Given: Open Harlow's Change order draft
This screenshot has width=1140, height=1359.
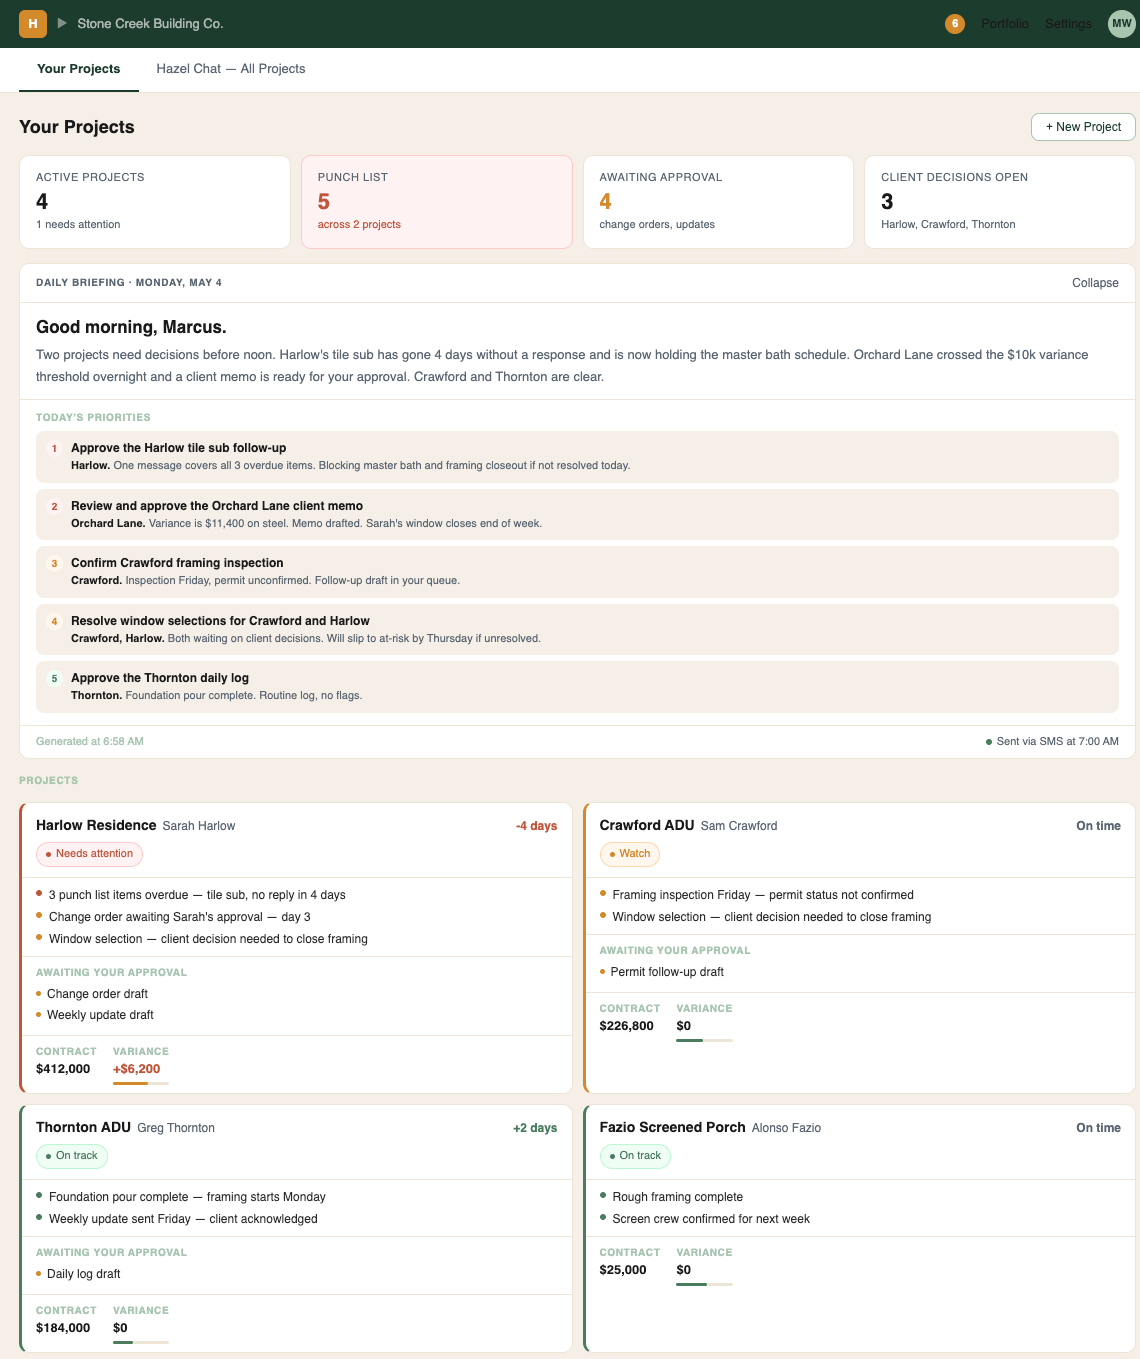Looking at the screenshot, I should coord(97,994).
